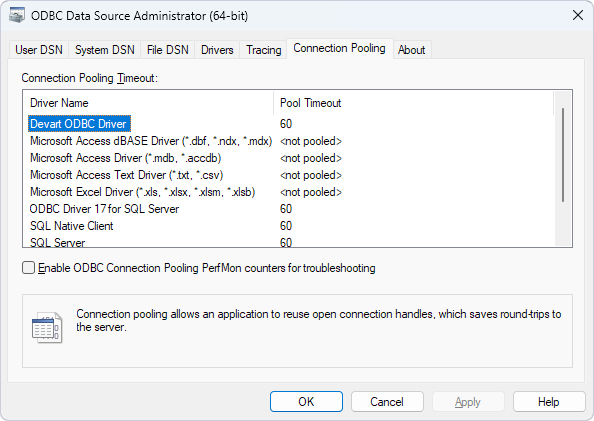Open Help for this dialog
594x421 pixels.
pos(549,401)
